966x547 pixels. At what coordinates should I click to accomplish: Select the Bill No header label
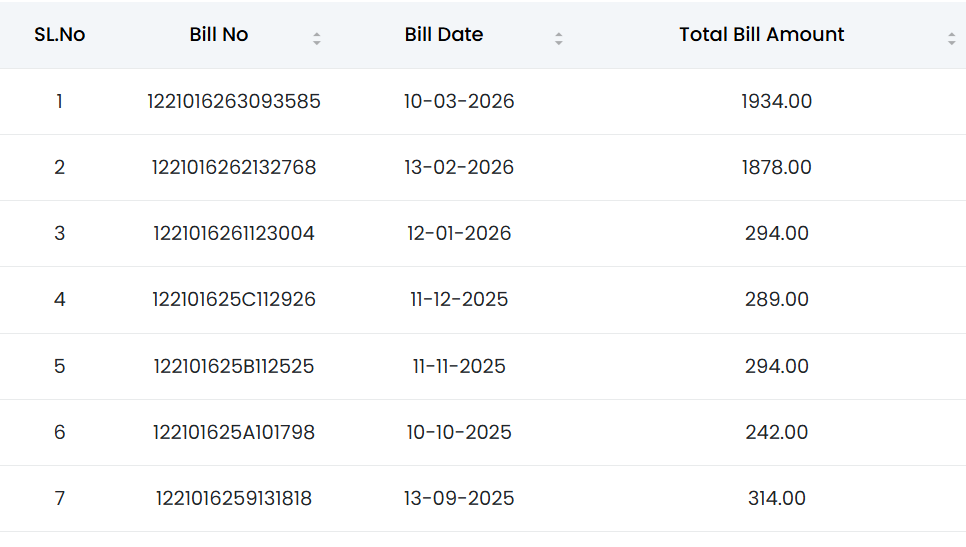pos(219,35)
